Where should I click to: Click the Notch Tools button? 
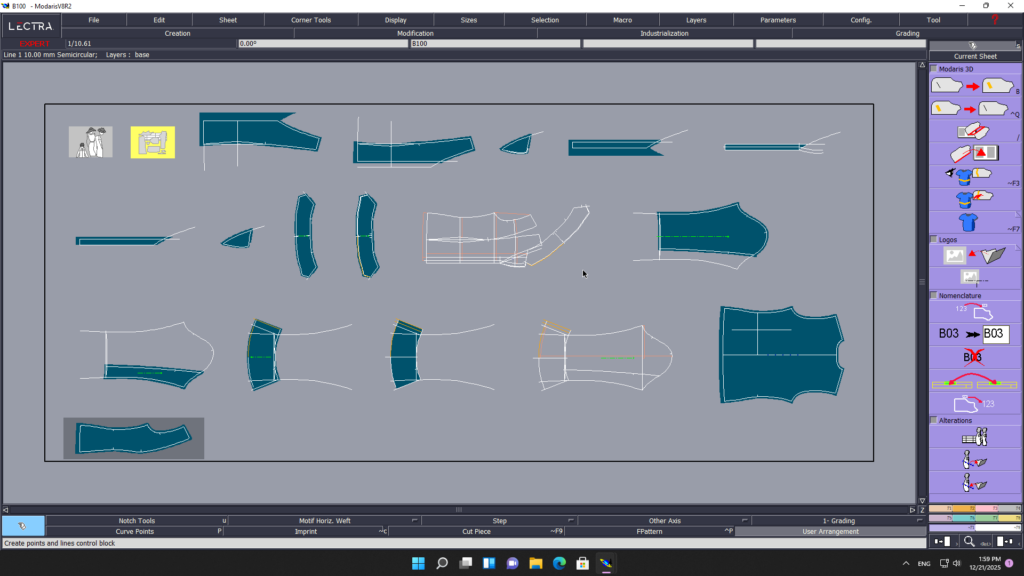point(135,521)
